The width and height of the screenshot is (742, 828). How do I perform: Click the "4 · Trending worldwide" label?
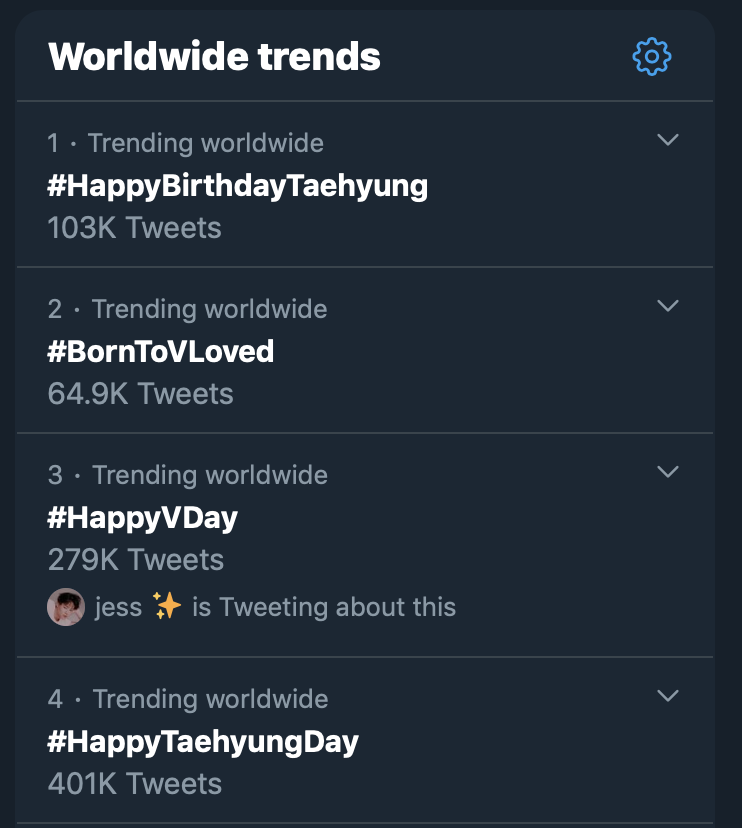[x=188, y=699]
